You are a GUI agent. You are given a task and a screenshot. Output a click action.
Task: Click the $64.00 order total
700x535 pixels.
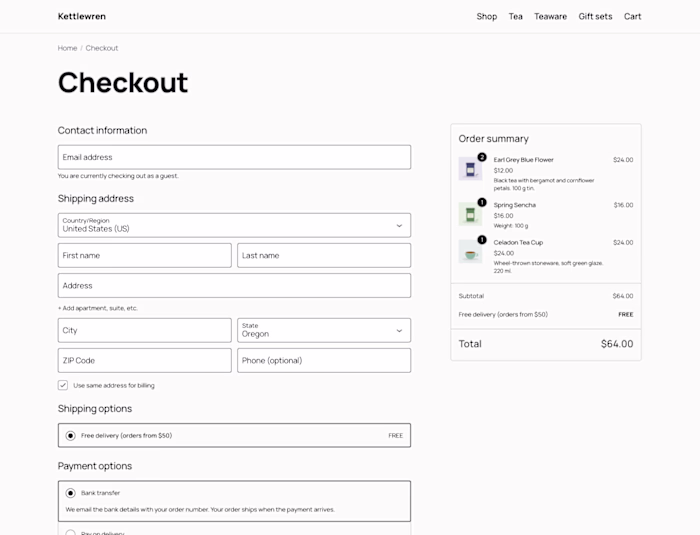[x=617, y=344]
